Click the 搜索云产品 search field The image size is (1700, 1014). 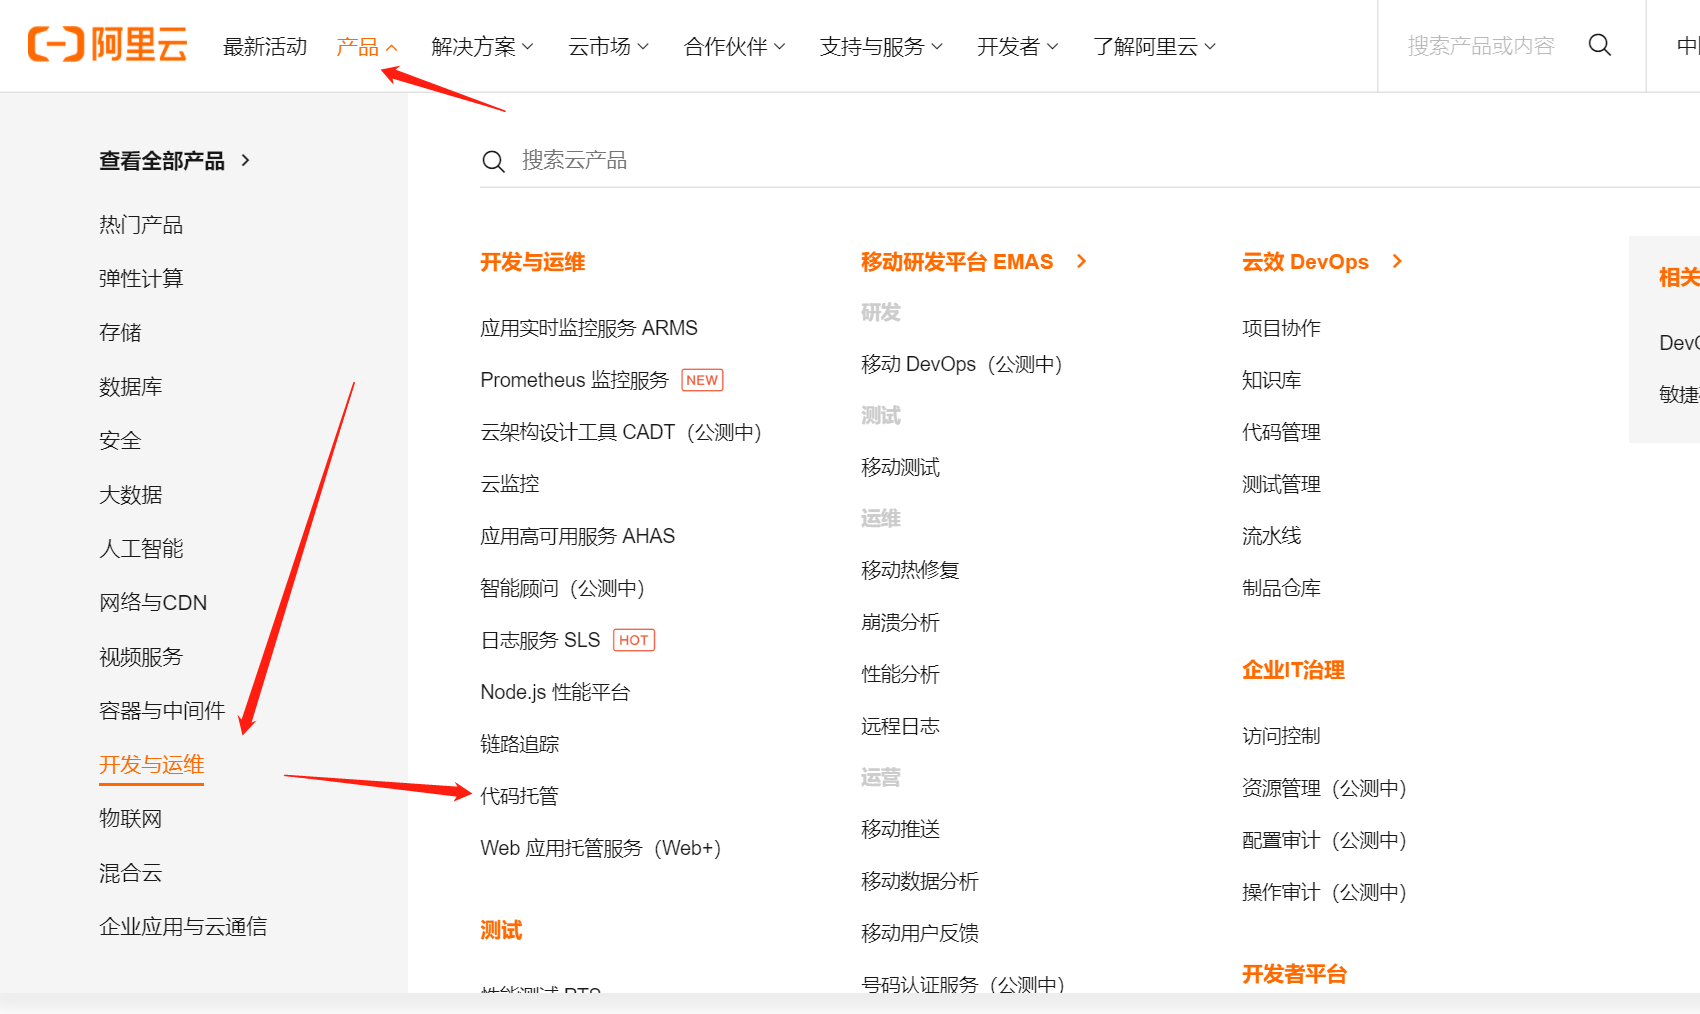1090,161
